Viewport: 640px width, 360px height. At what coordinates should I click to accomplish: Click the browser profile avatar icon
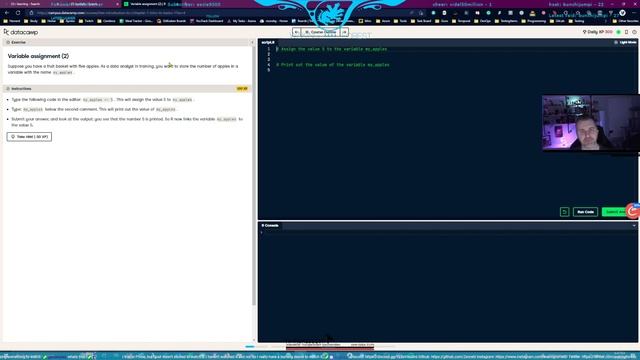coord(622,13)
